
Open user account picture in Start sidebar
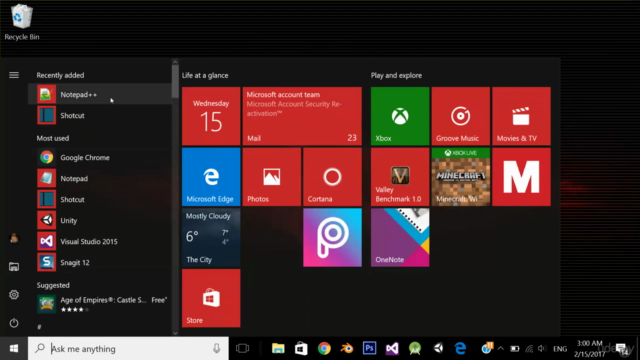pos(14,238)
